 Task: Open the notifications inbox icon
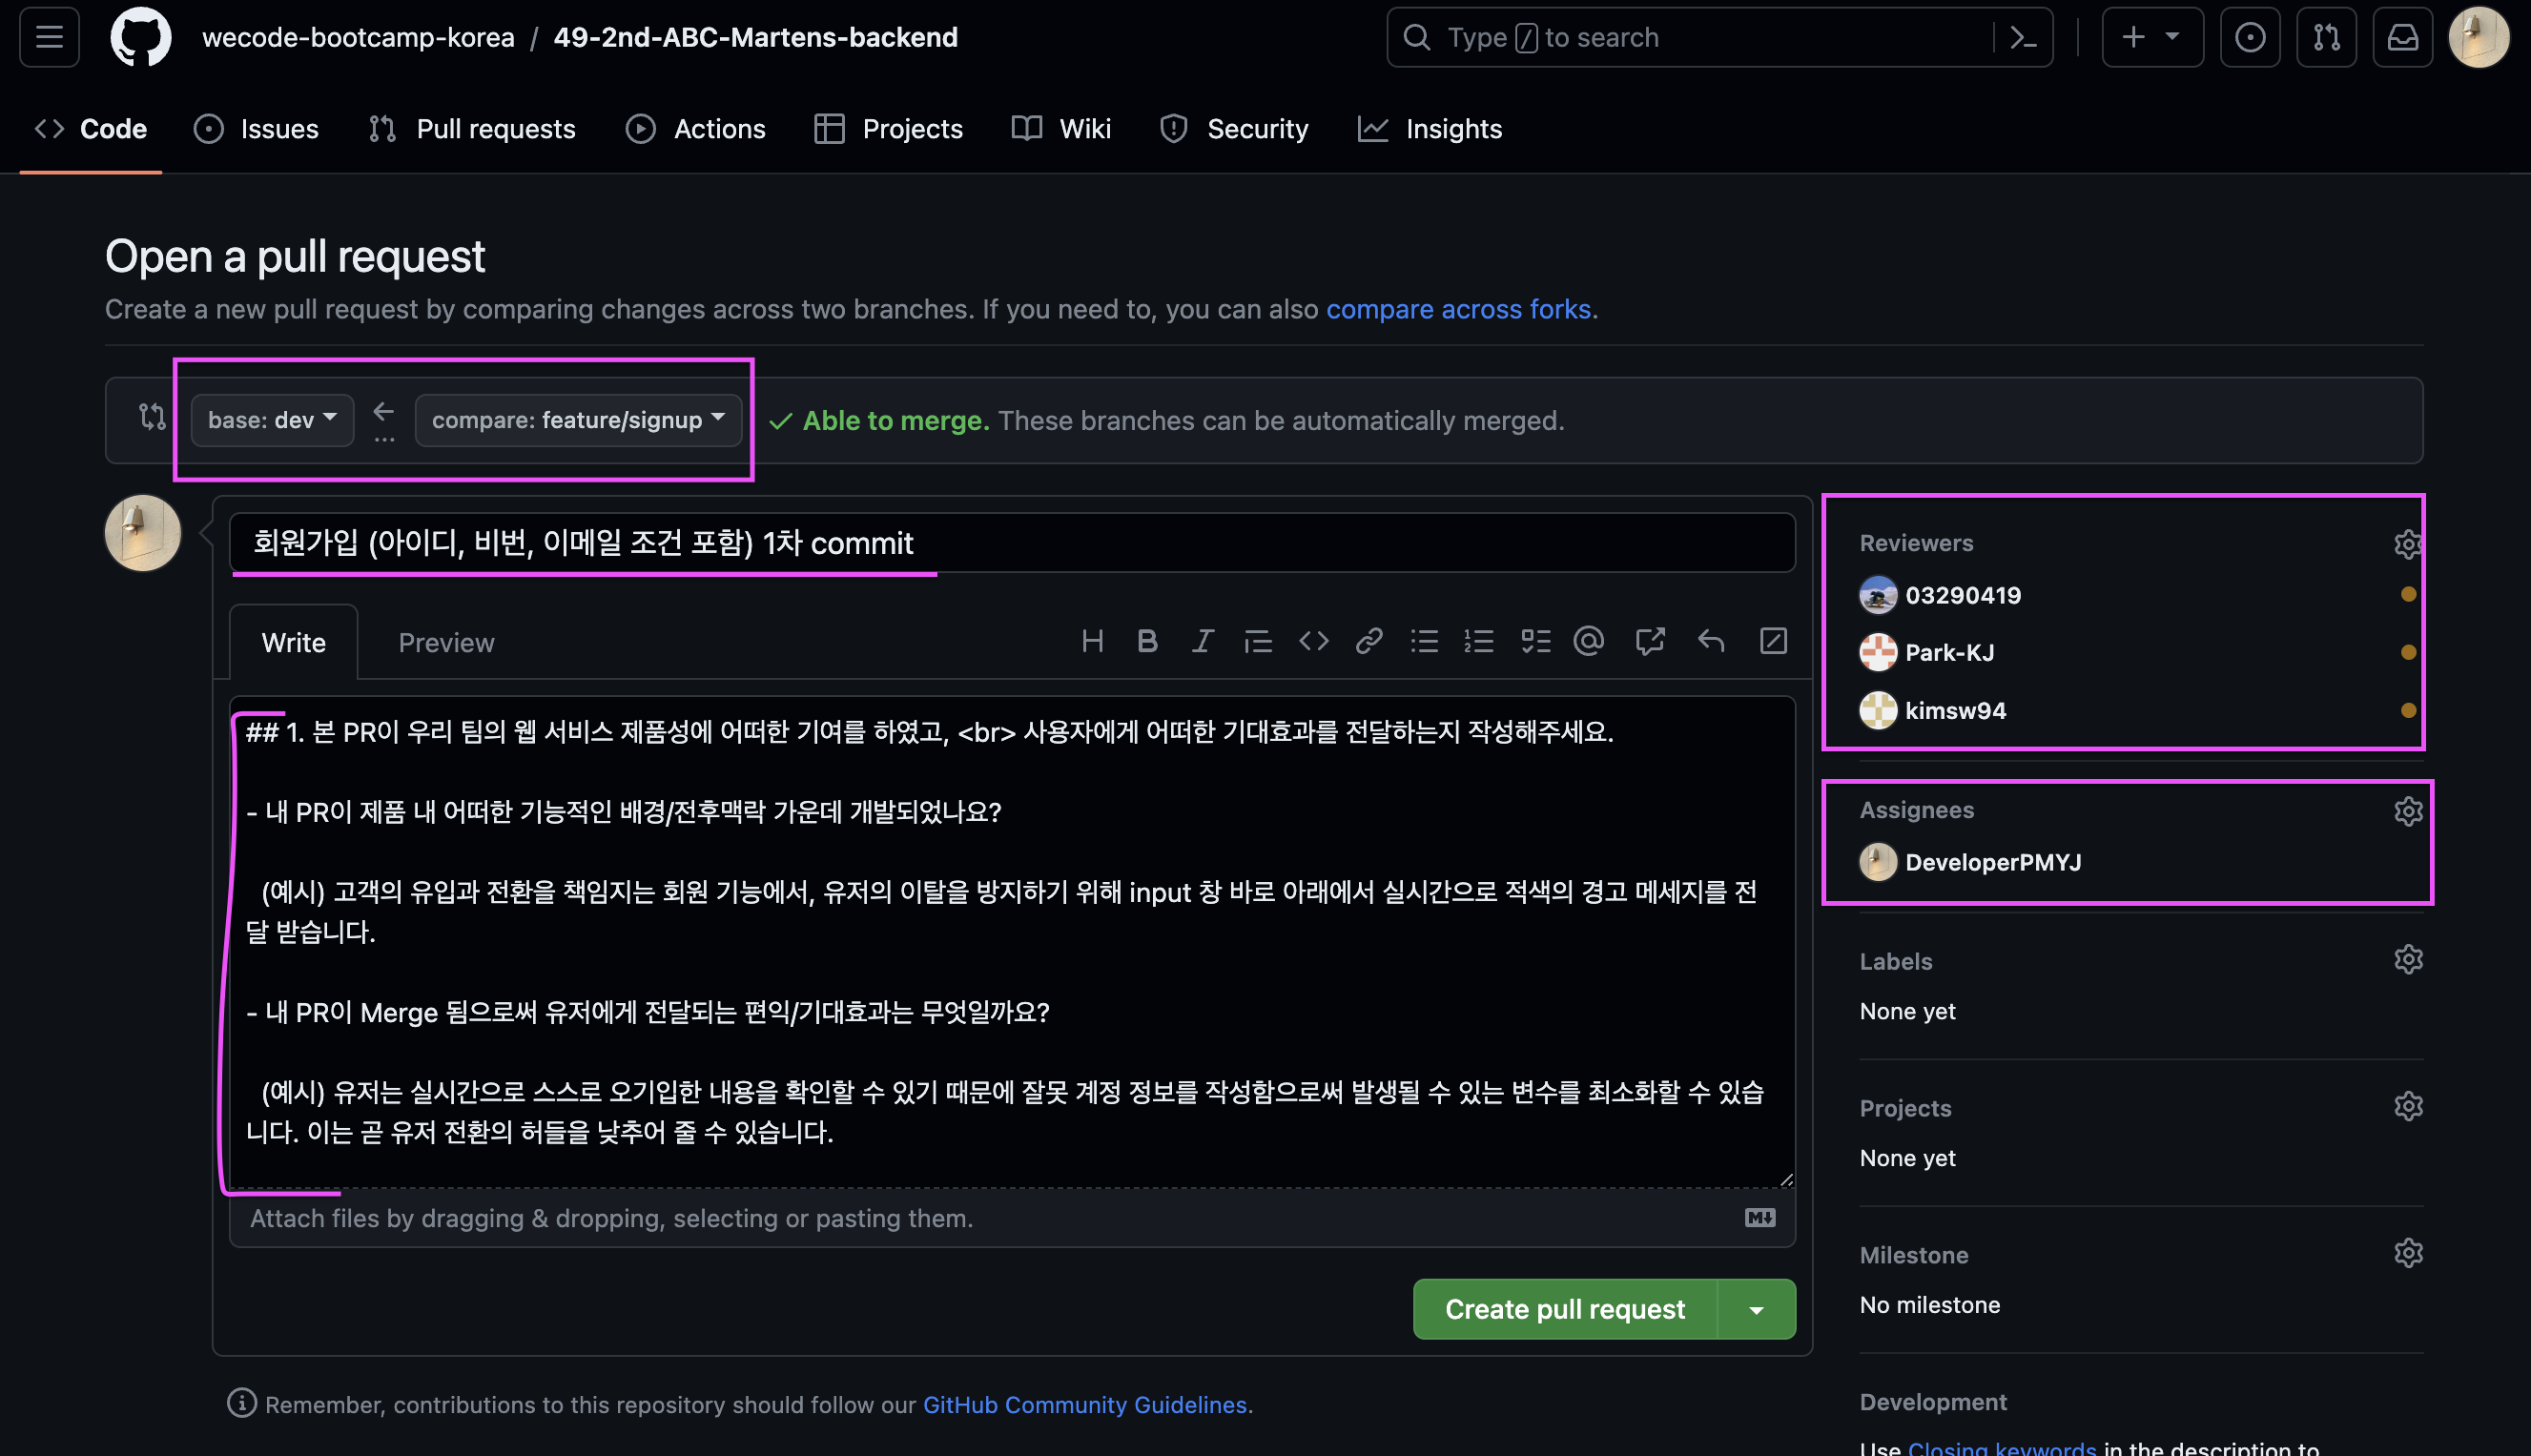click(2402, 37)
